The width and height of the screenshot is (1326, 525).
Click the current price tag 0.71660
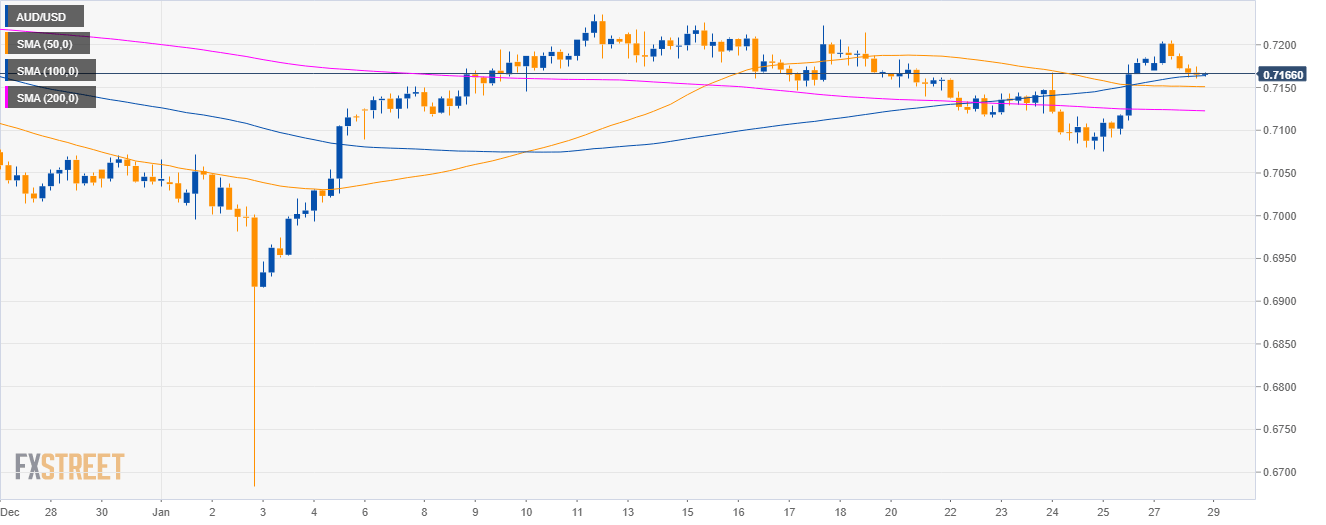click(1286, 74)
